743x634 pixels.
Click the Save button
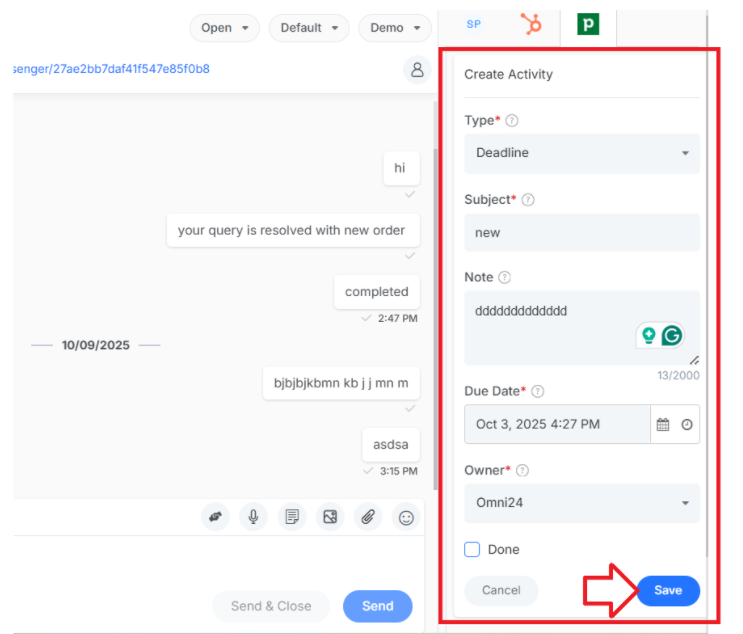(668, 590)
